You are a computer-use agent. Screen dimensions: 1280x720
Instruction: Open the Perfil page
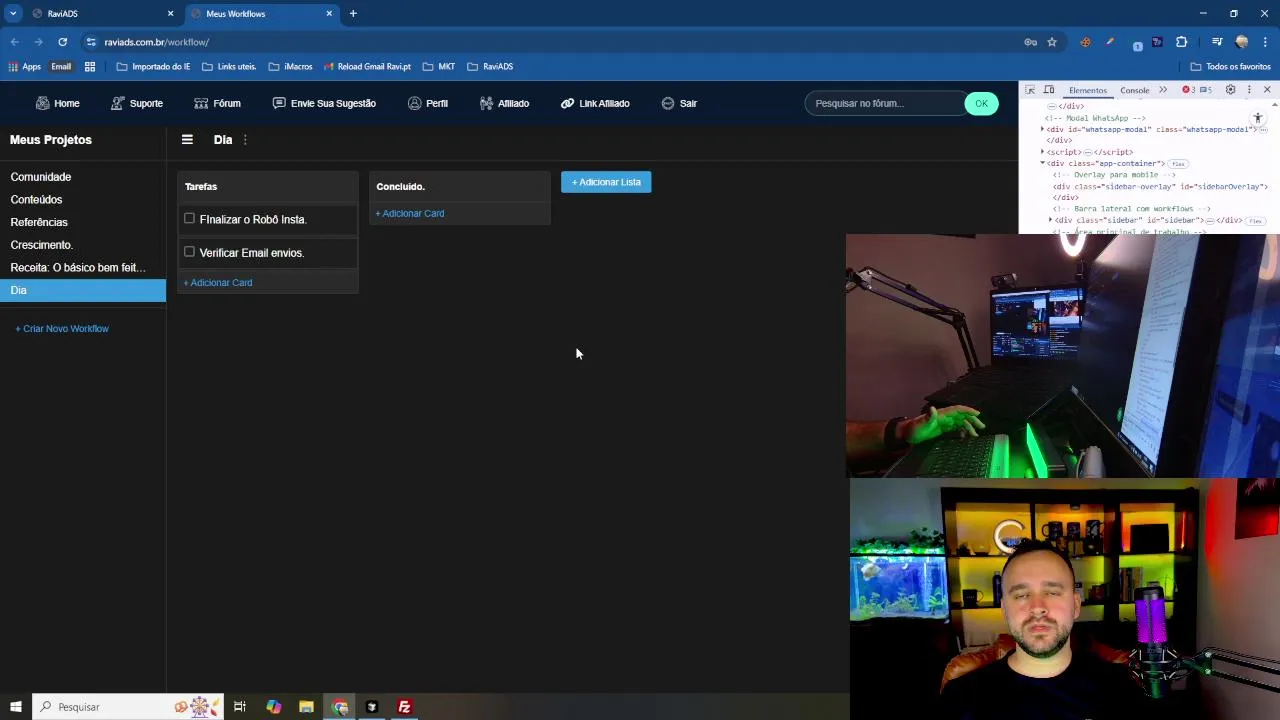point(427,103)
